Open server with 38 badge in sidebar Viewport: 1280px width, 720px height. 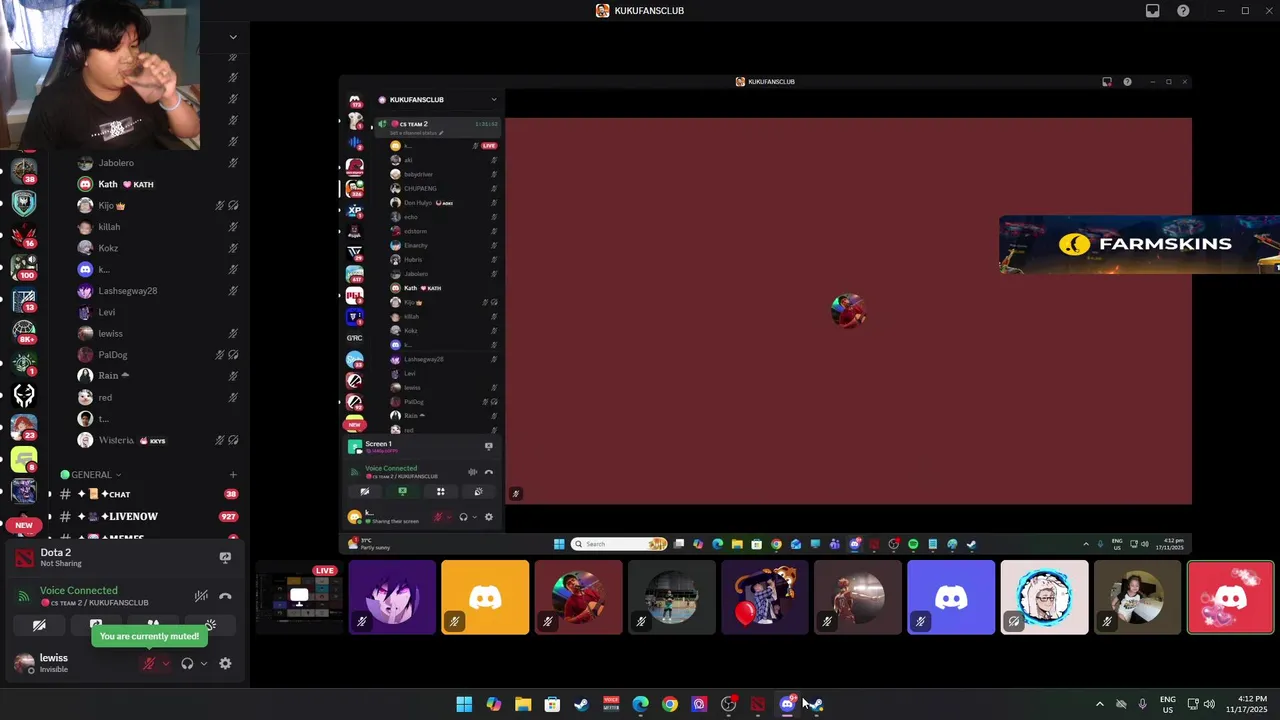(24, 170)
